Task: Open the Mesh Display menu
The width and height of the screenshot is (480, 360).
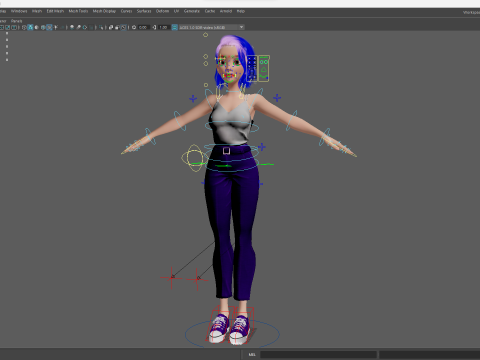Action: [x=104, y=11]
